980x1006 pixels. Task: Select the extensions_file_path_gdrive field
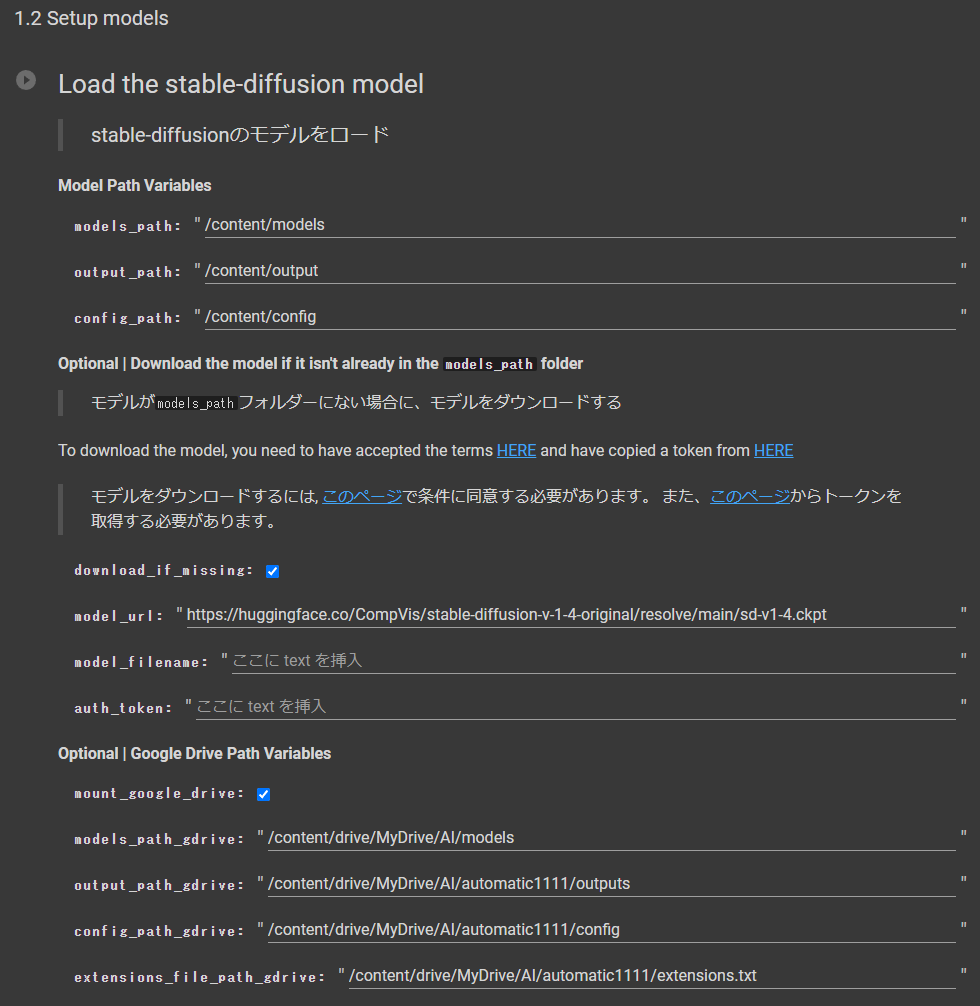pos(652,976)
